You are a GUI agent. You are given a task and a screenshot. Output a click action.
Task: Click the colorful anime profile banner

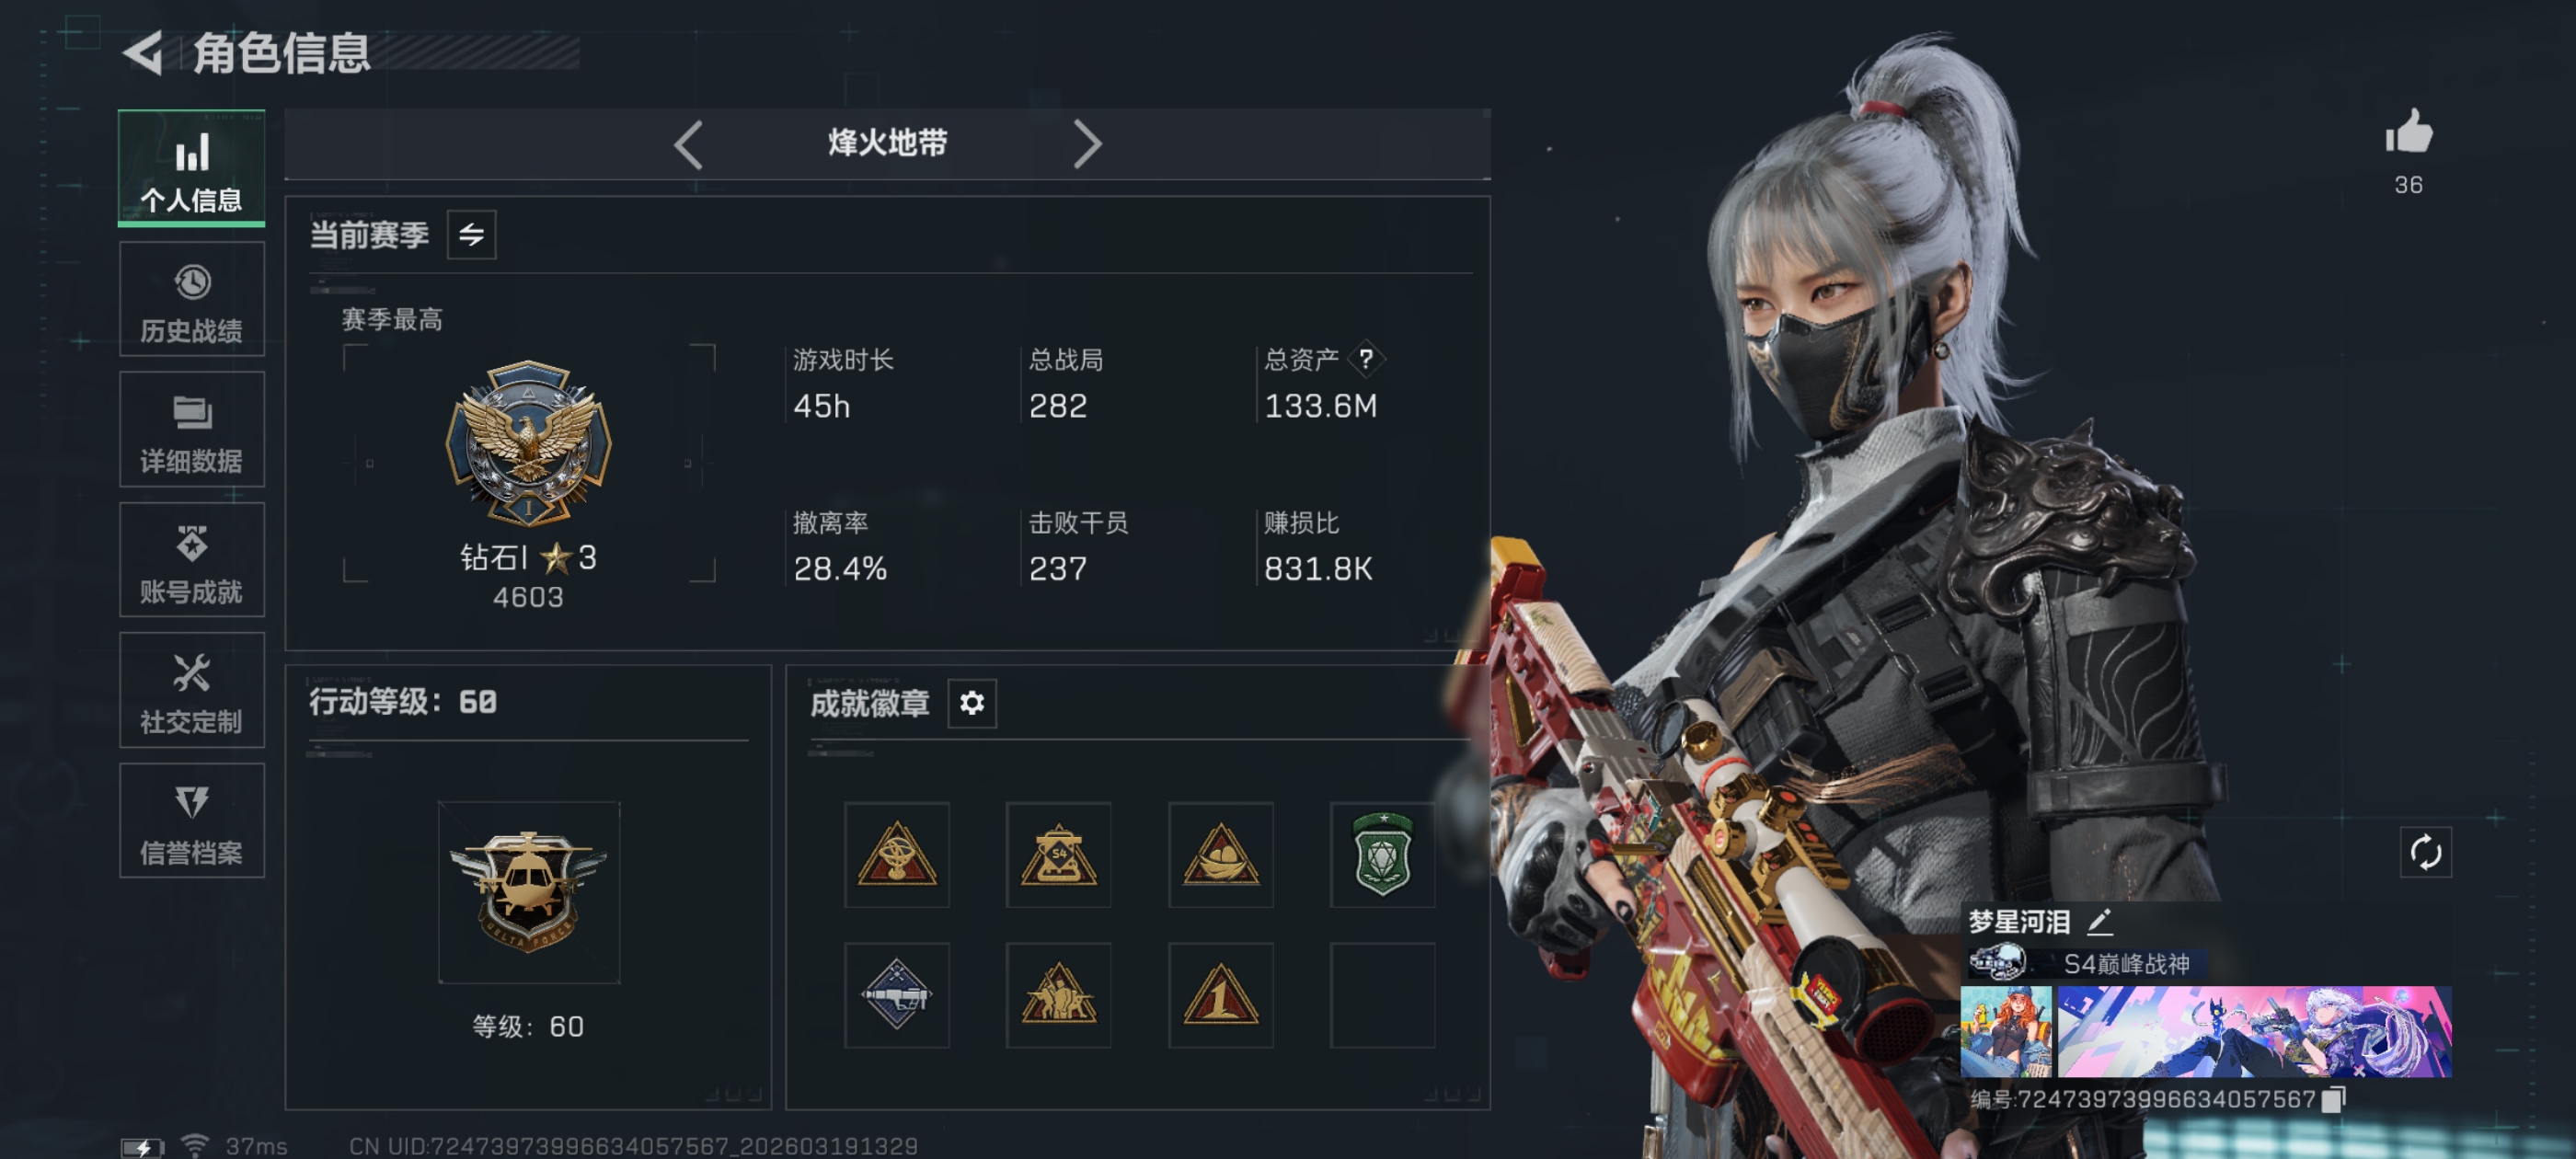(x=2254, y=1031)
